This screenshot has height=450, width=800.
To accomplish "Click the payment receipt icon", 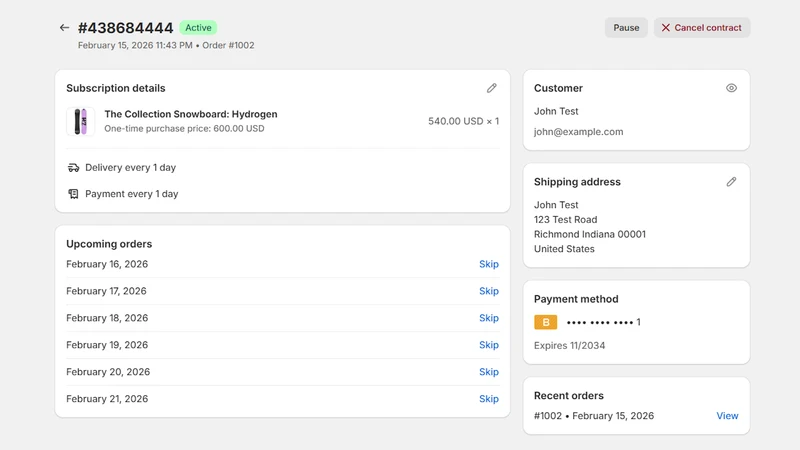I will pos(73,194).
